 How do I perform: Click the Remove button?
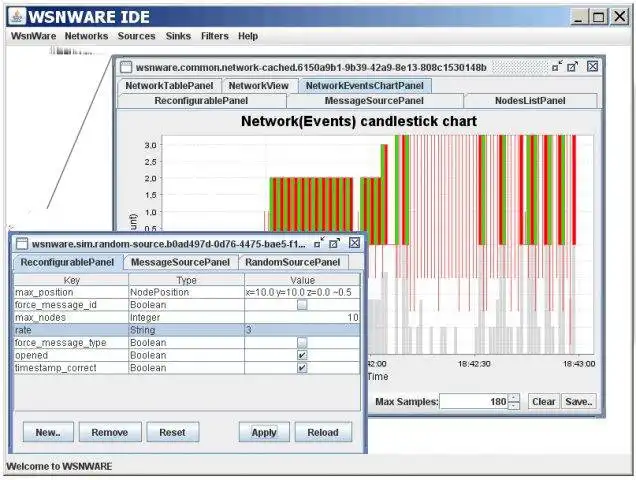coord(110,432)
